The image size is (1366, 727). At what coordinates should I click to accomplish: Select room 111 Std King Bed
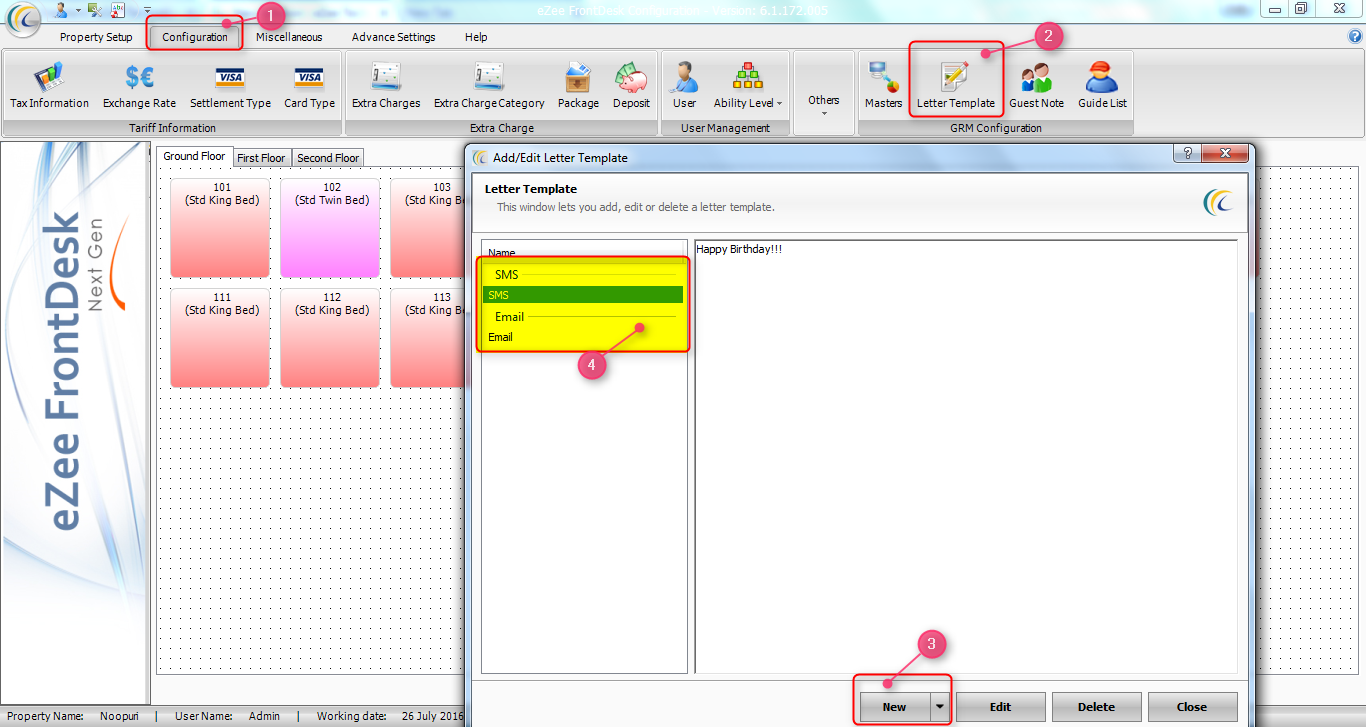click(x=220, y=338)
